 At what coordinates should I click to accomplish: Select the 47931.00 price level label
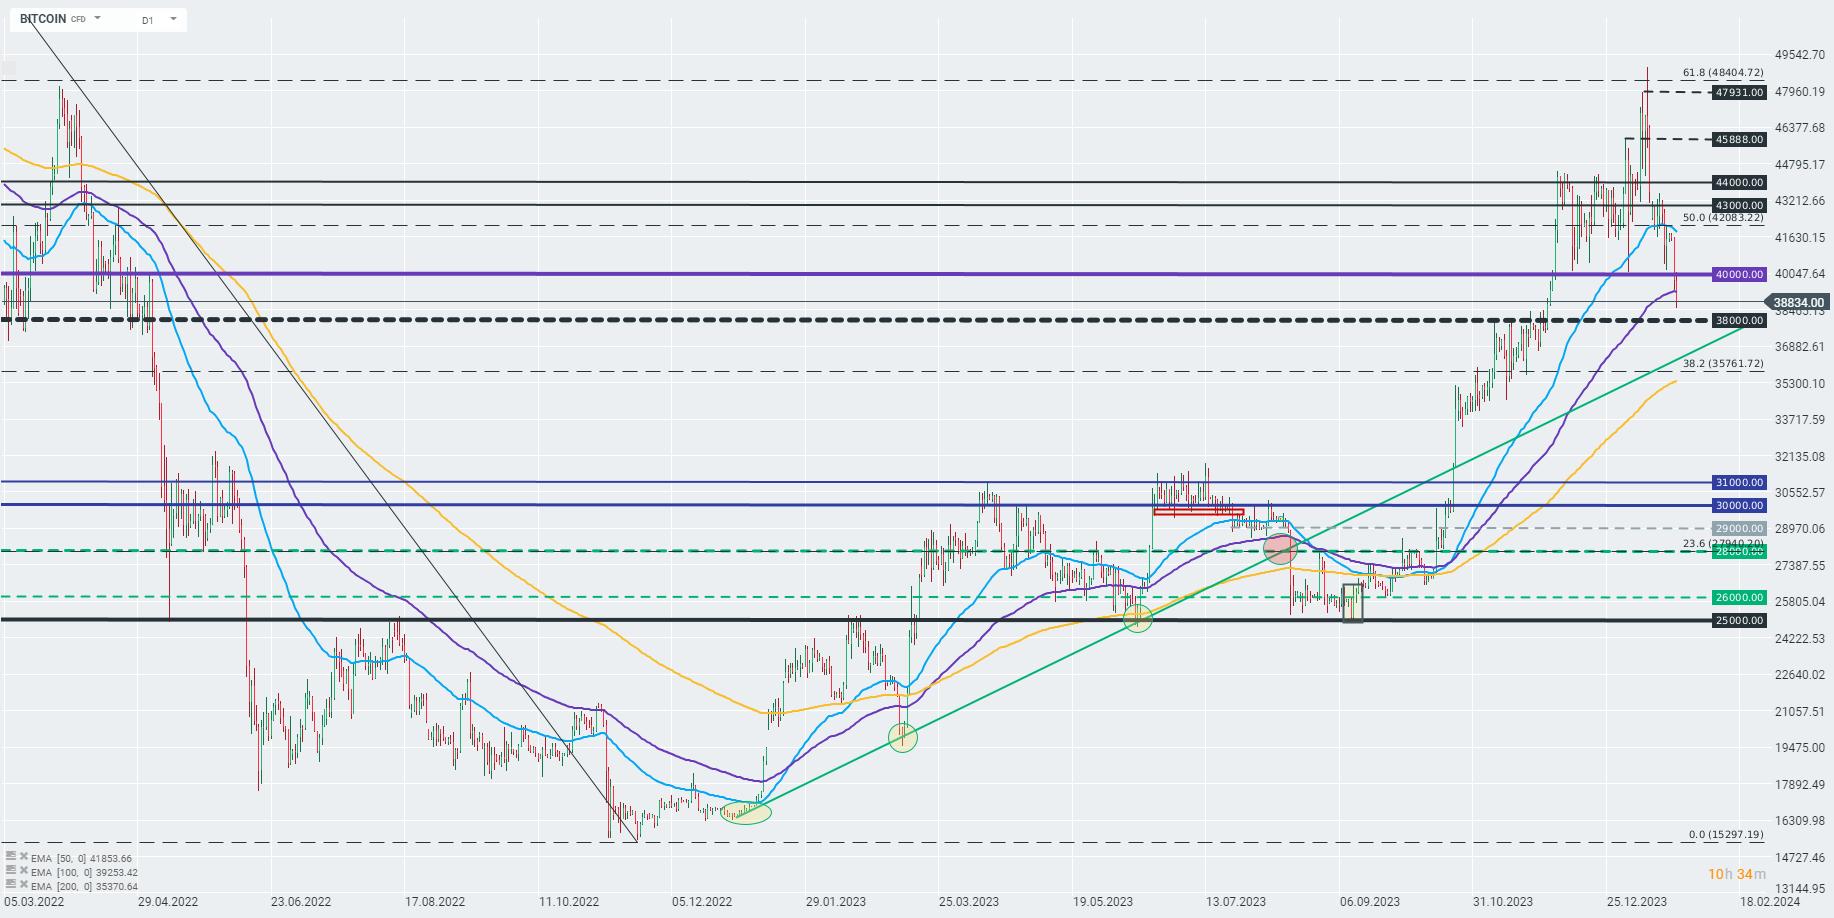coord(1740,92)
